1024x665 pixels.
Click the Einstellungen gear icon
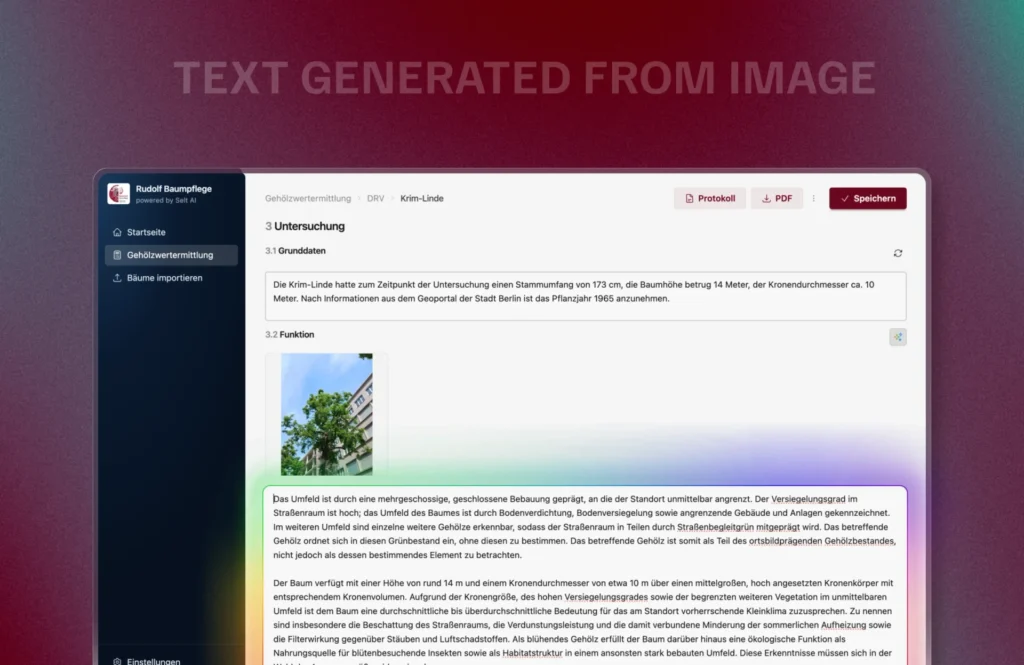point(117,660)
